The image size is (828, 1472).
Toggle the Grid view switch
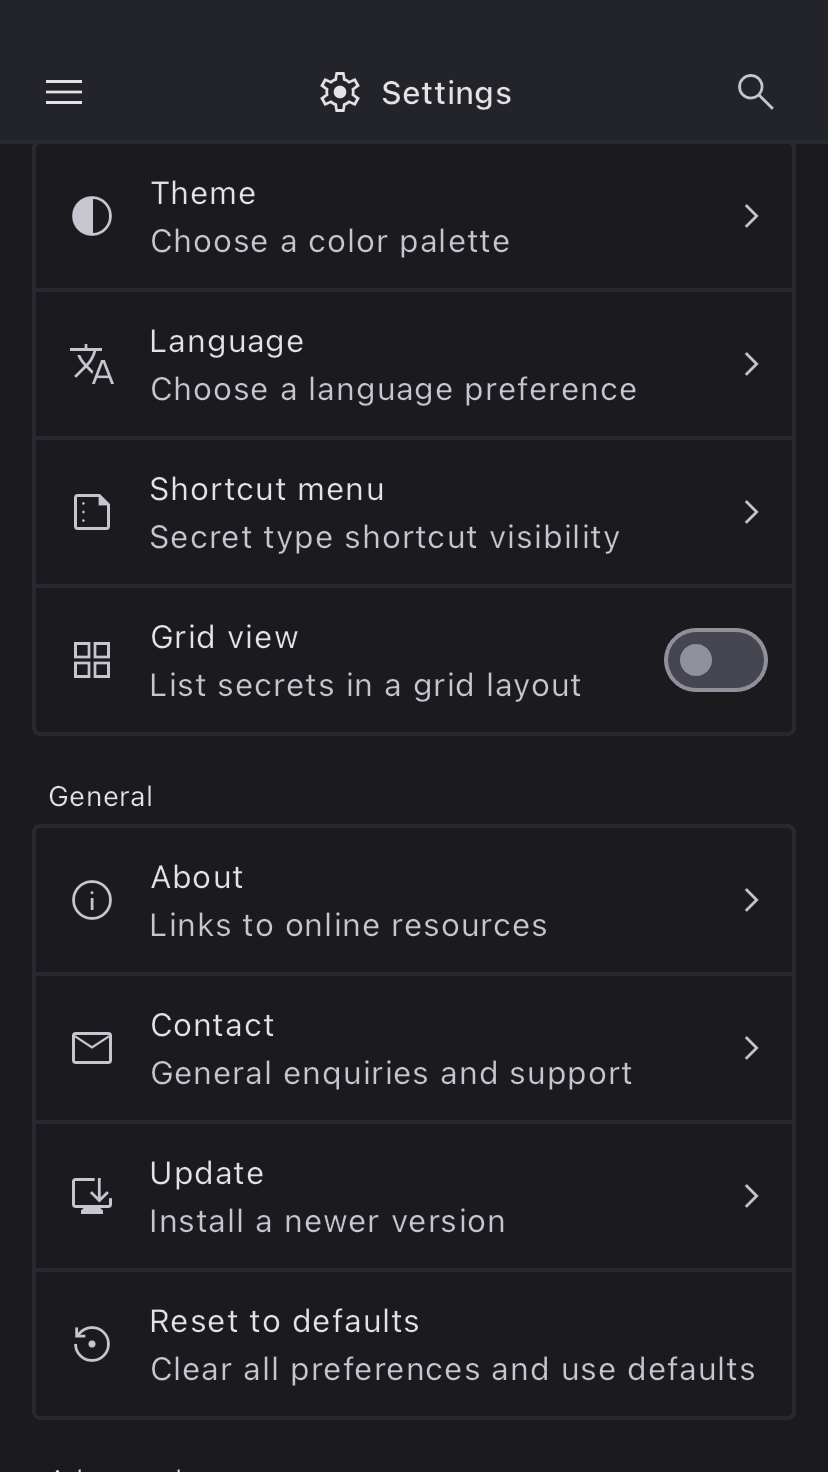point(715,660)
